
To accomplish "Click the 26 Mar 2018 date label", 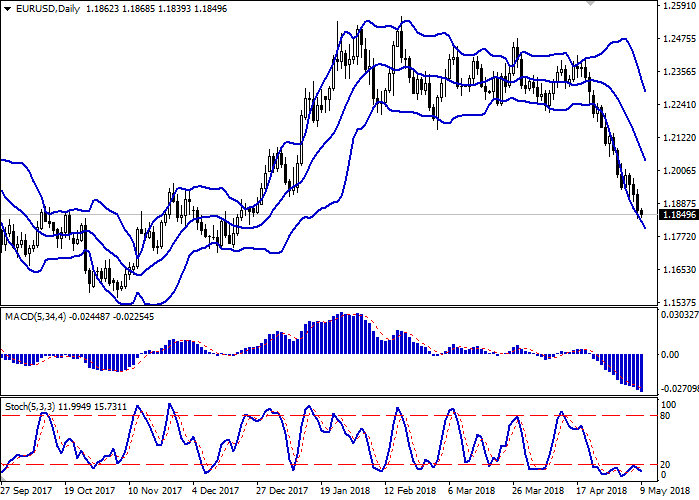I will tap(533, 491).
